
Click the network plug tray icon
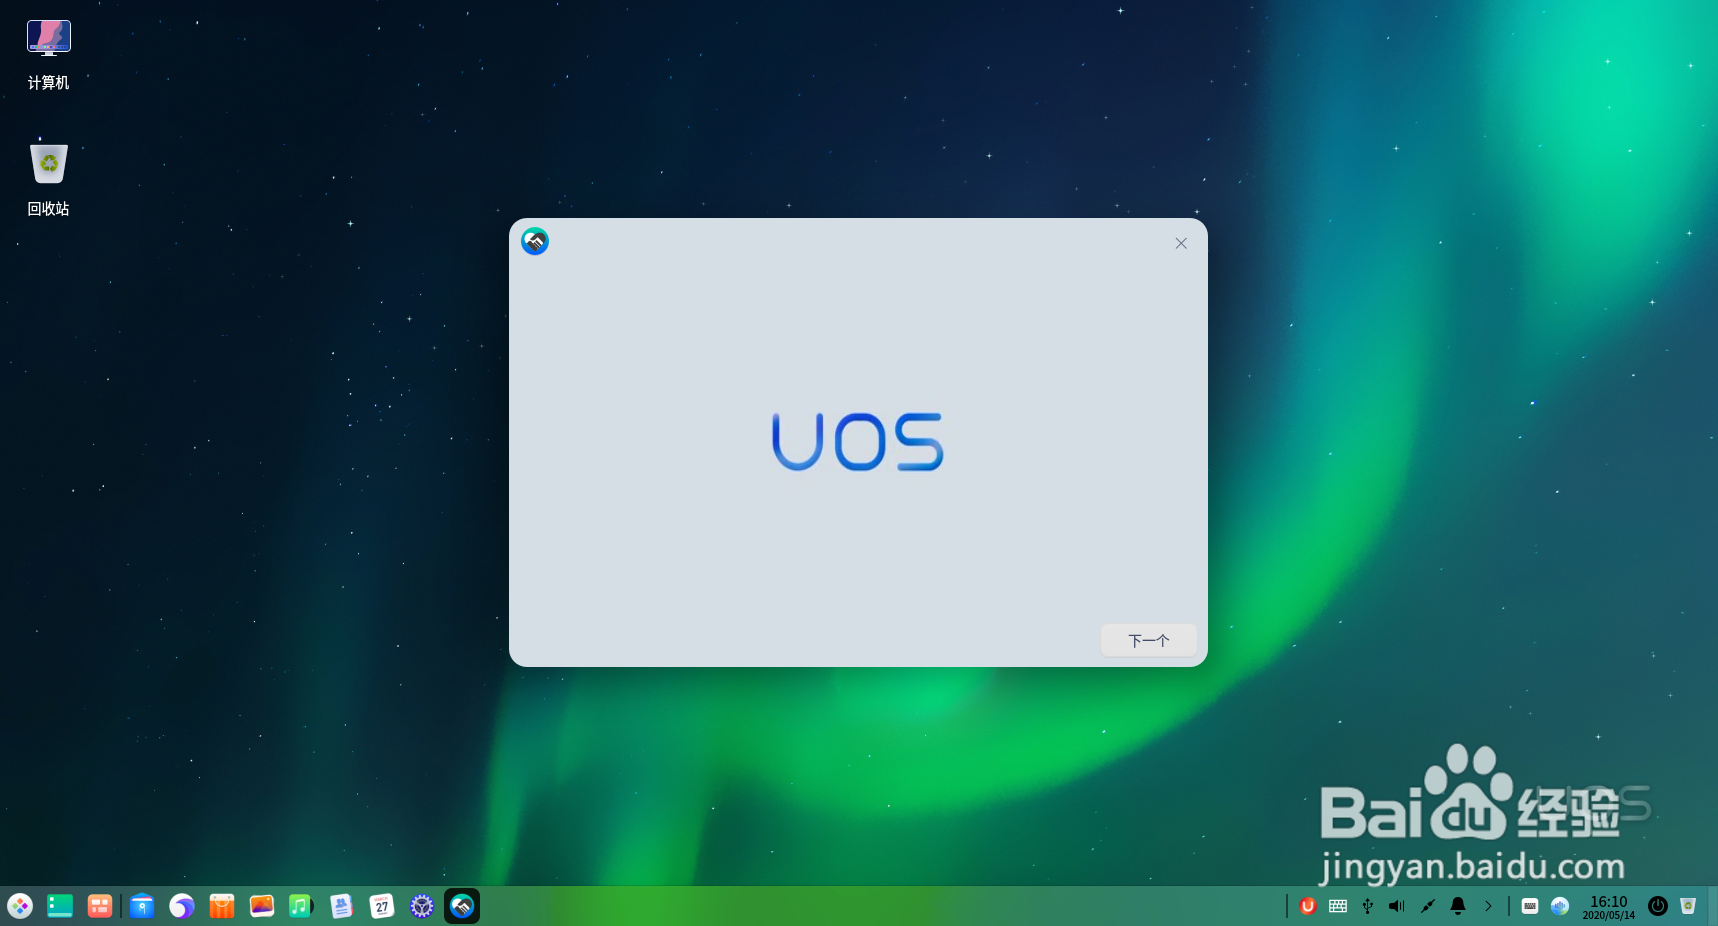point(1428,906)
